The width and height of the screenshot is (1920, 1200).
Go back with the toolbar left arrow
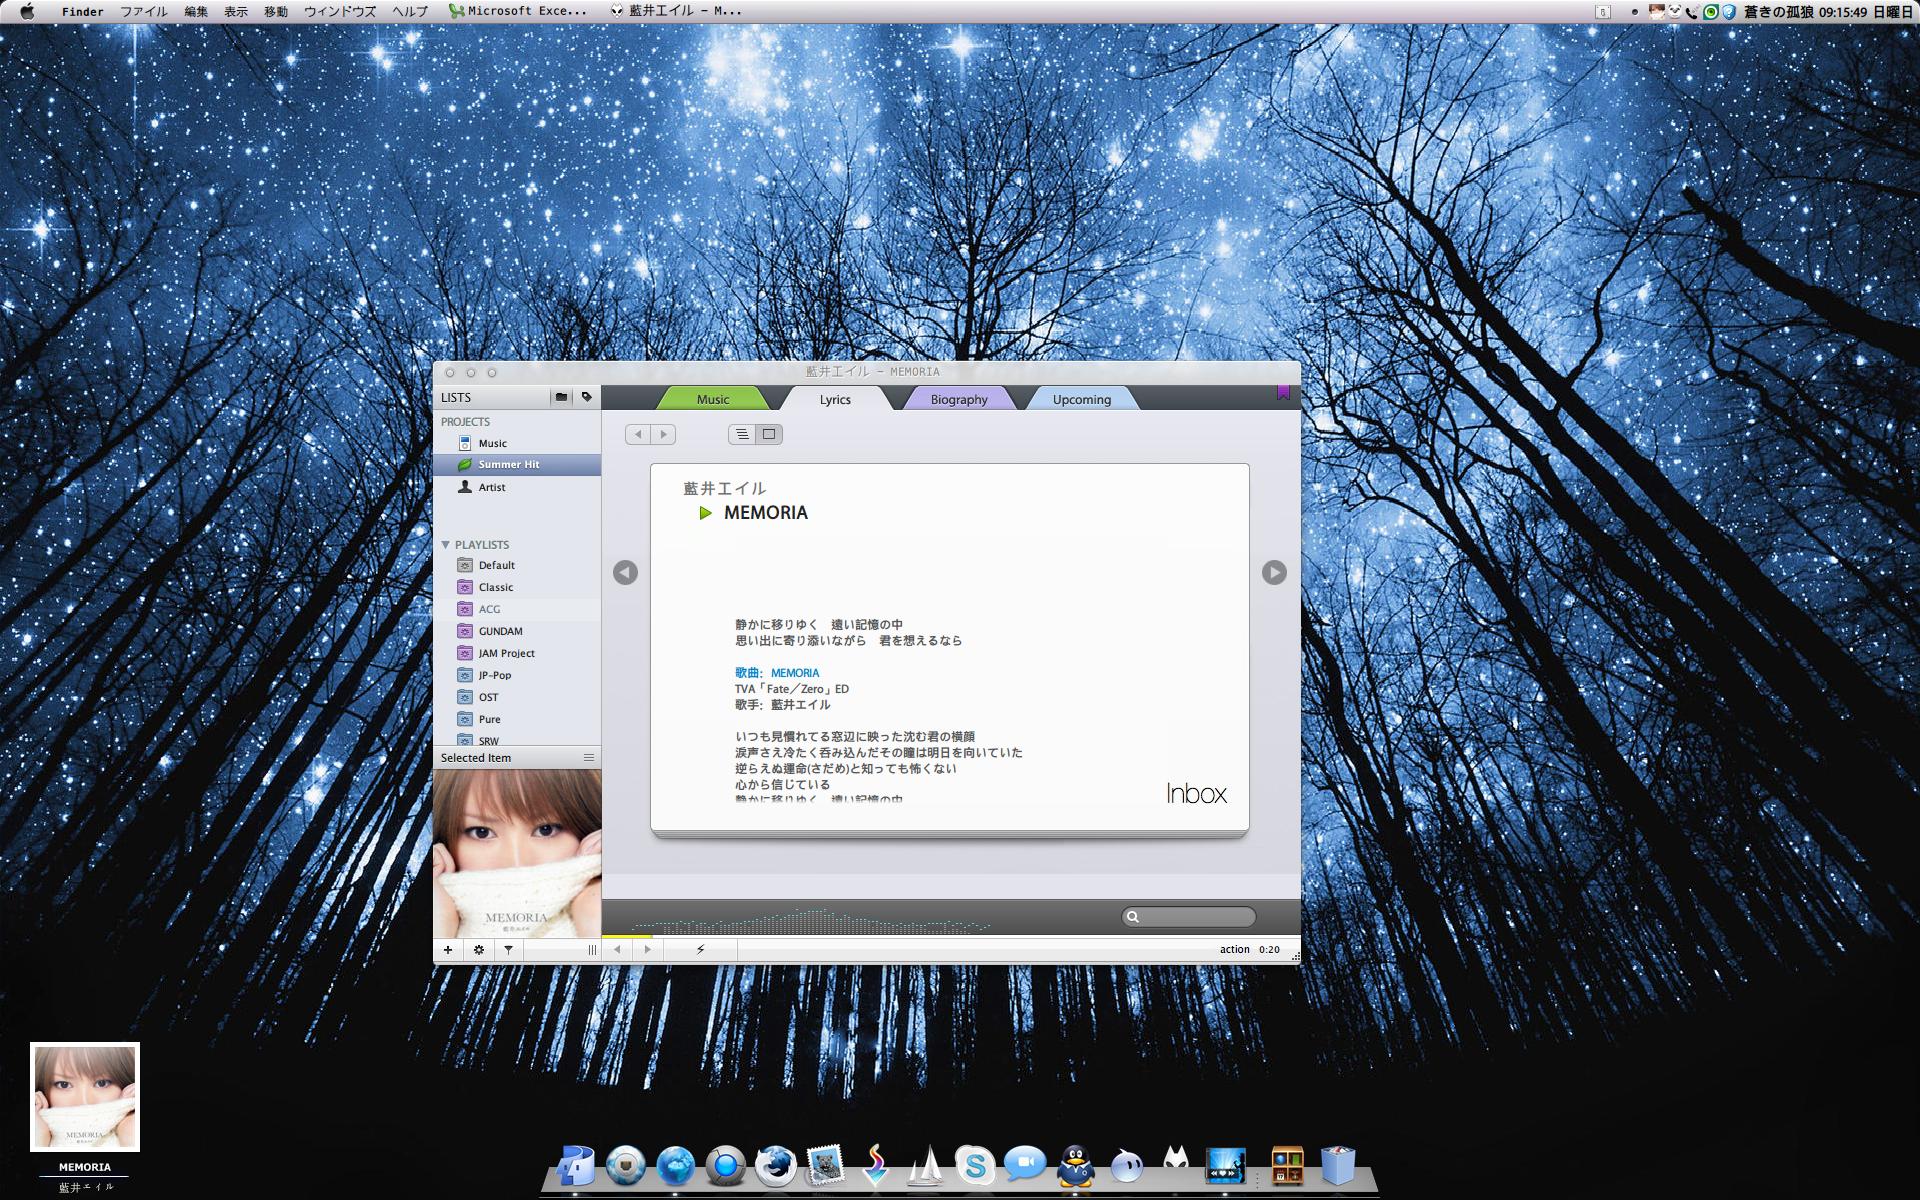[x=638, y=434]
